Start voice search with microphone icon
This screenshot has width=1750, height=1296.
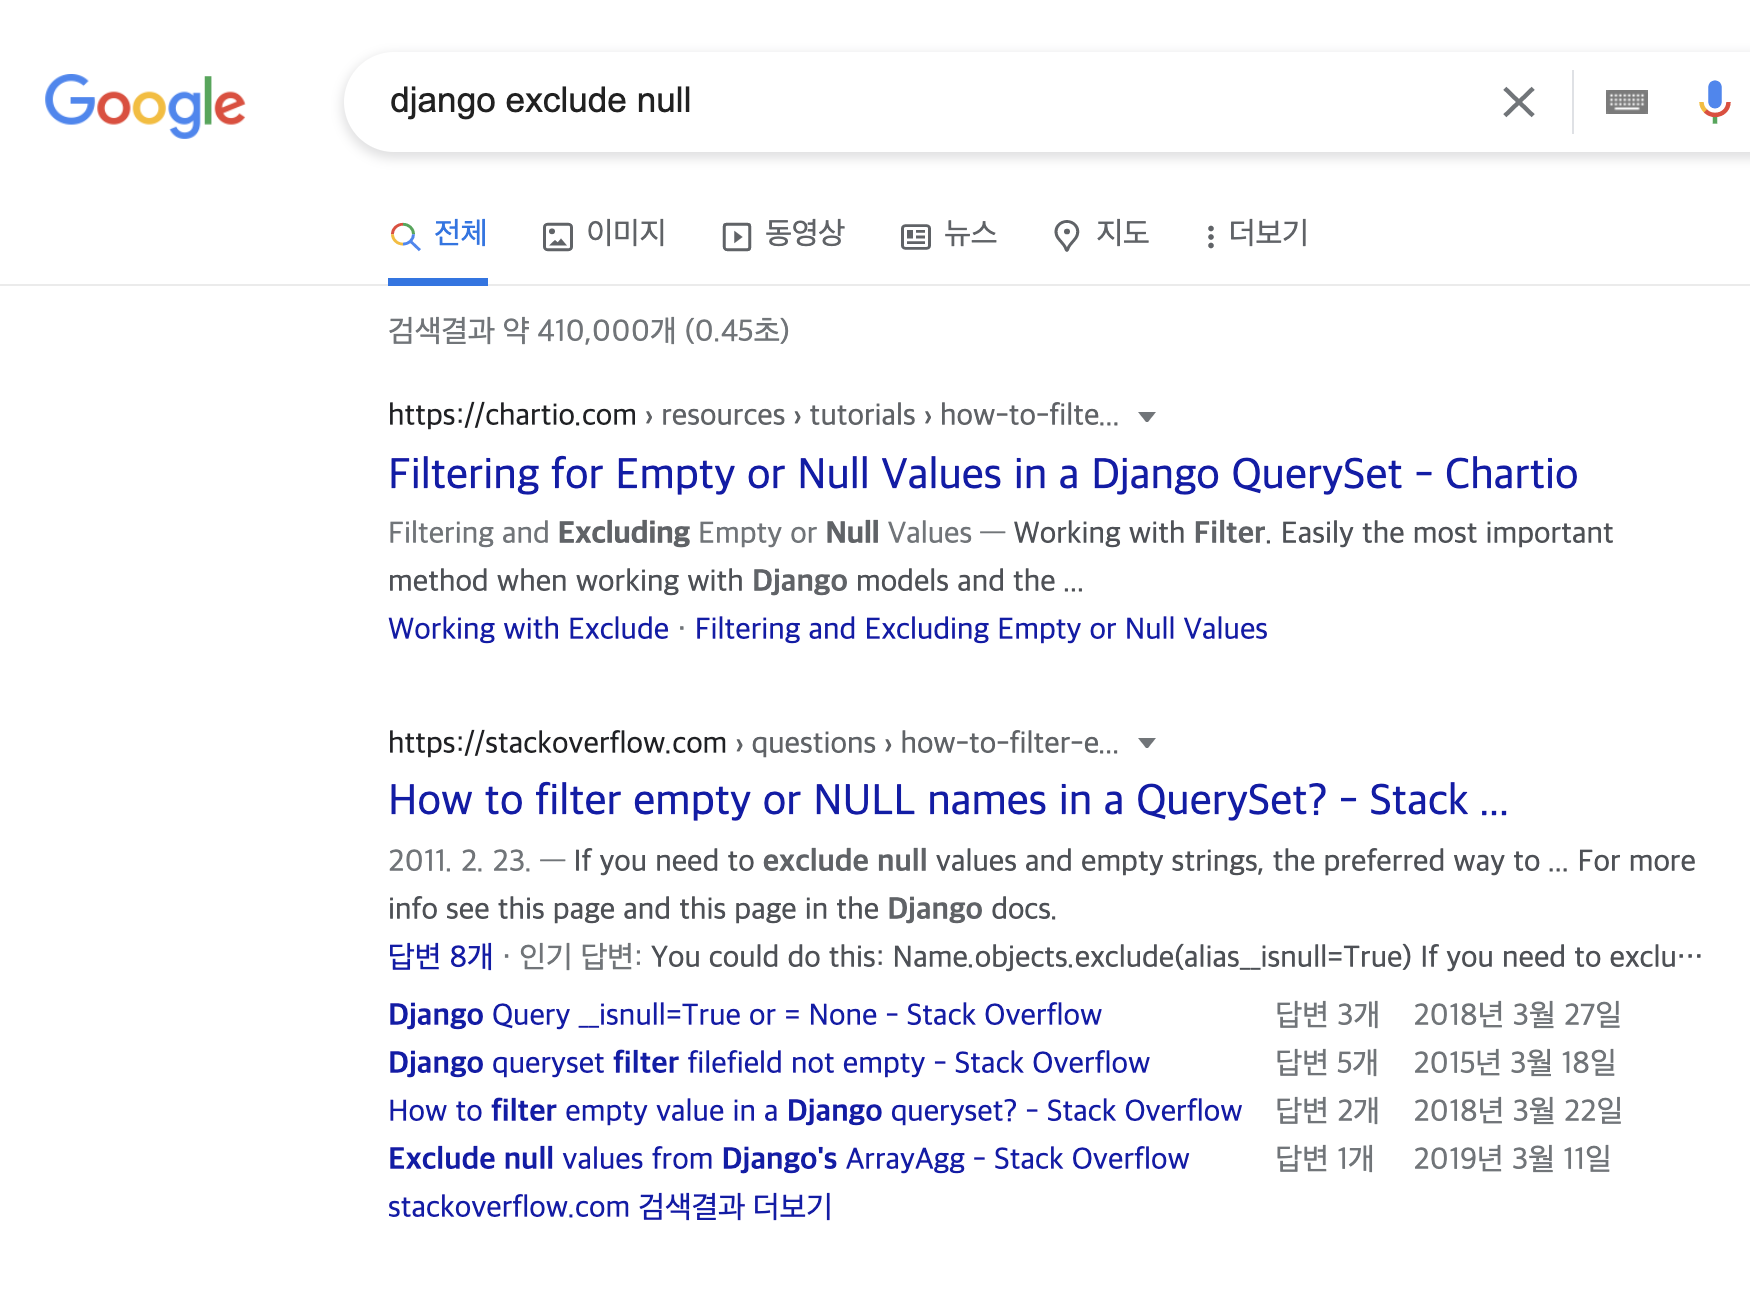point(1714,102)
